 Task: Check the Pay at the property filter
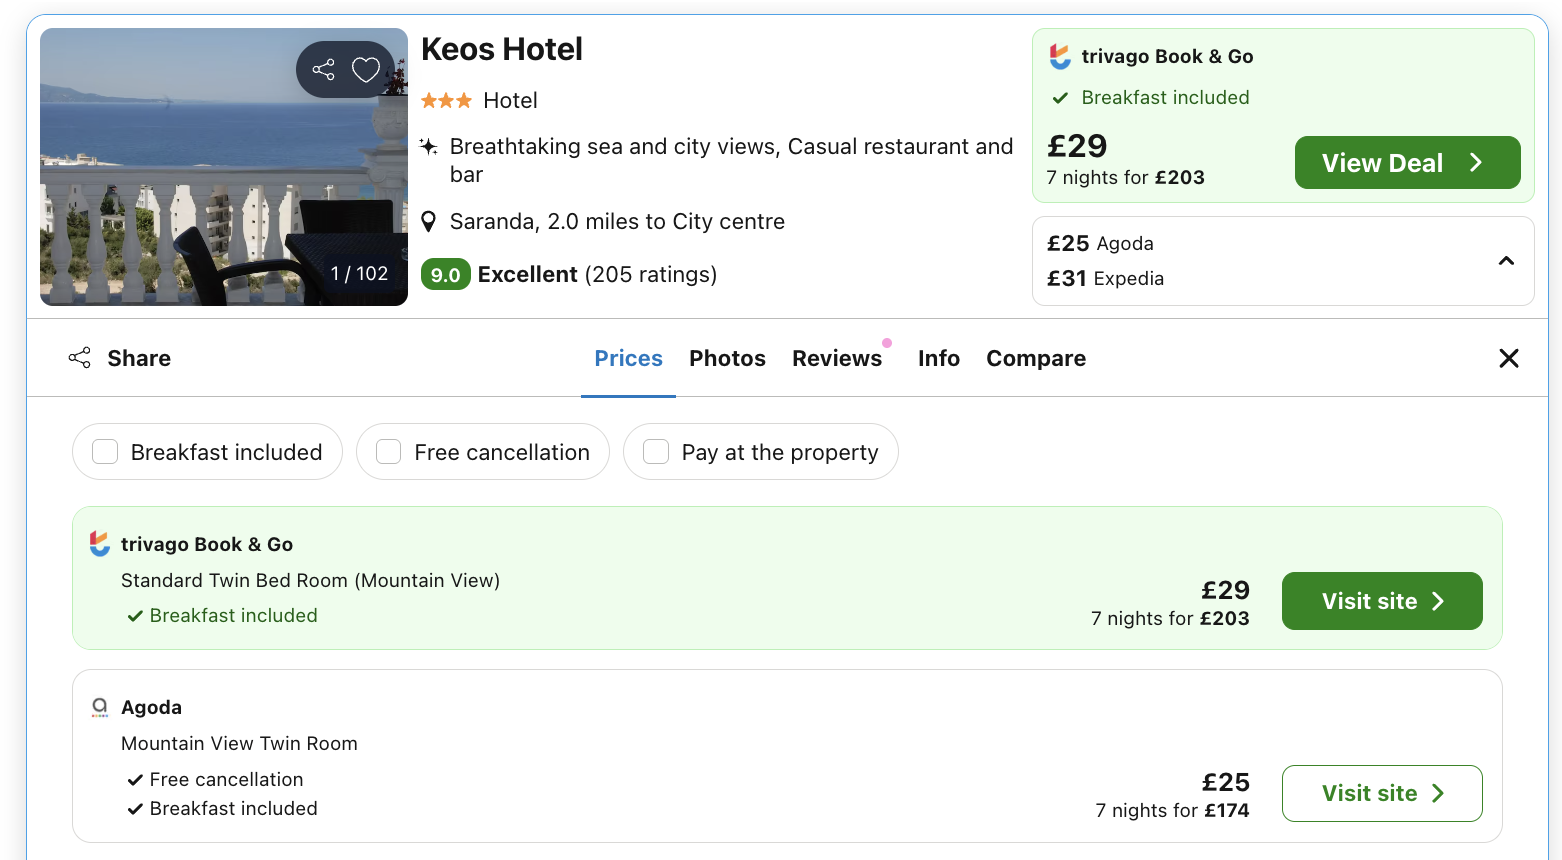[656, 452]
